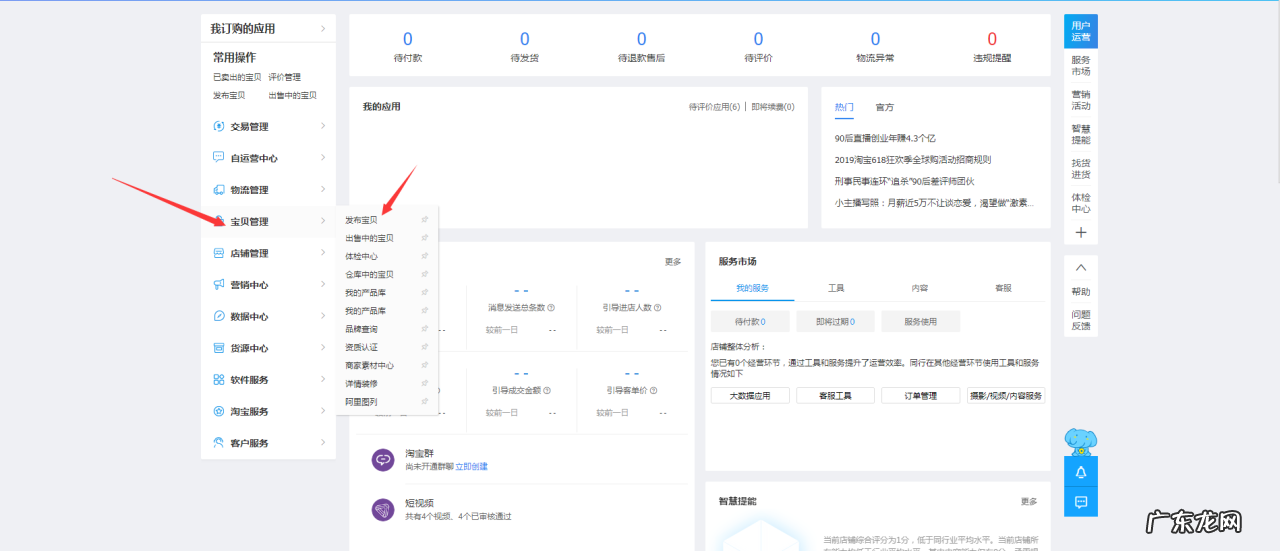This screenshot has width=1280, height=551.
Task: Open notifications with the bell icon
Action: (x=1081, y=473)
